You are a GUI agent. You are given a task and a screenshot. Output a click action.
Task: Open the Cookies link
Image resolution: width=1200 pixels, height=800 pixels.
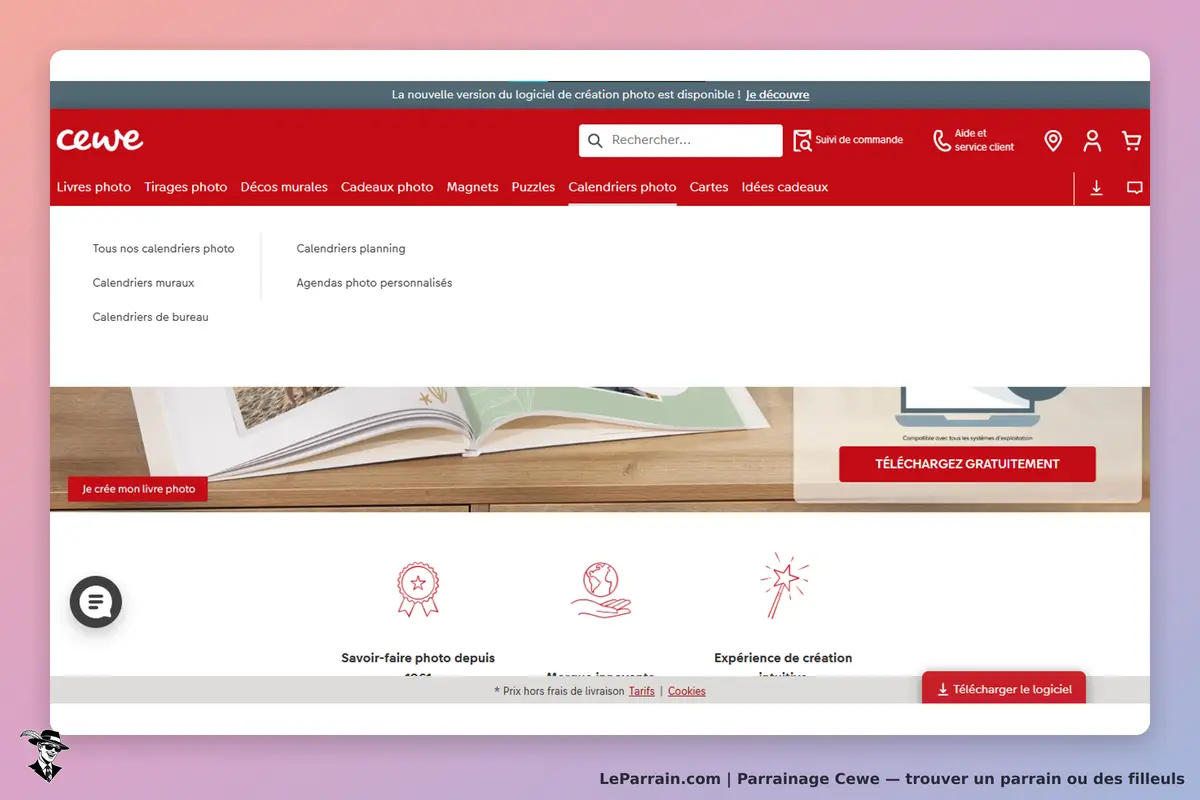click(687, 691)
